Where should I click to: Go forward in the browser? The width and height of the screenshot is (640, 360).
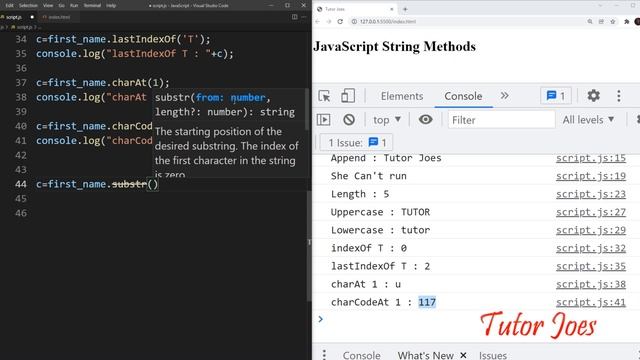[329, 22]
